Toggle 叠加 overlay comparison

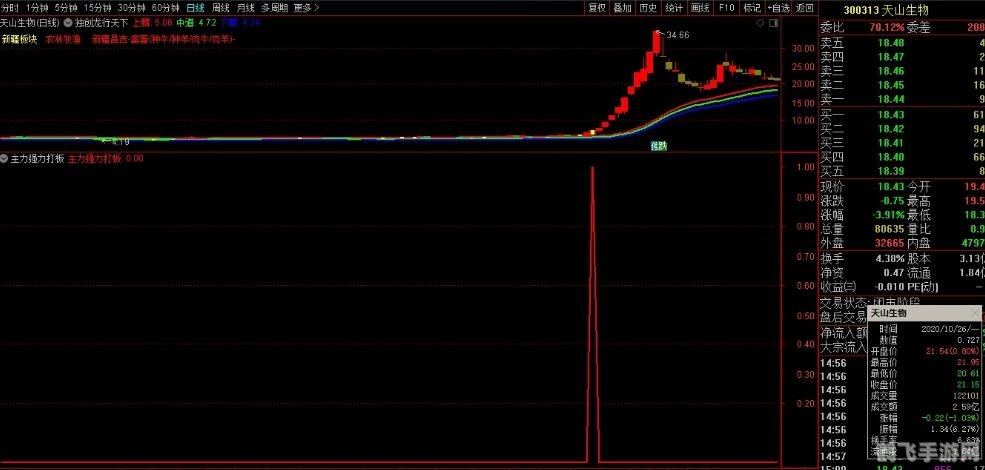tap(622, 7)
